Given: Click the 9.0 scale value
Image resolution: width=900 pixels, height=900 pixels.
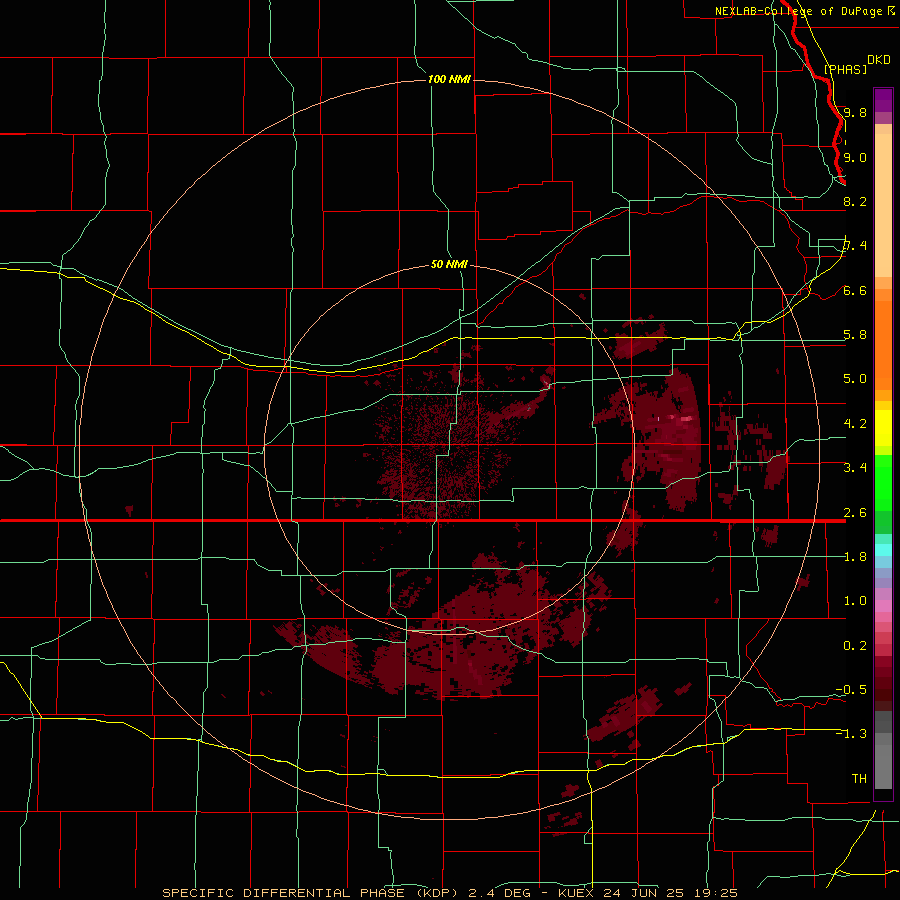Looking at the screenshot, I should [x=855, y=157].
